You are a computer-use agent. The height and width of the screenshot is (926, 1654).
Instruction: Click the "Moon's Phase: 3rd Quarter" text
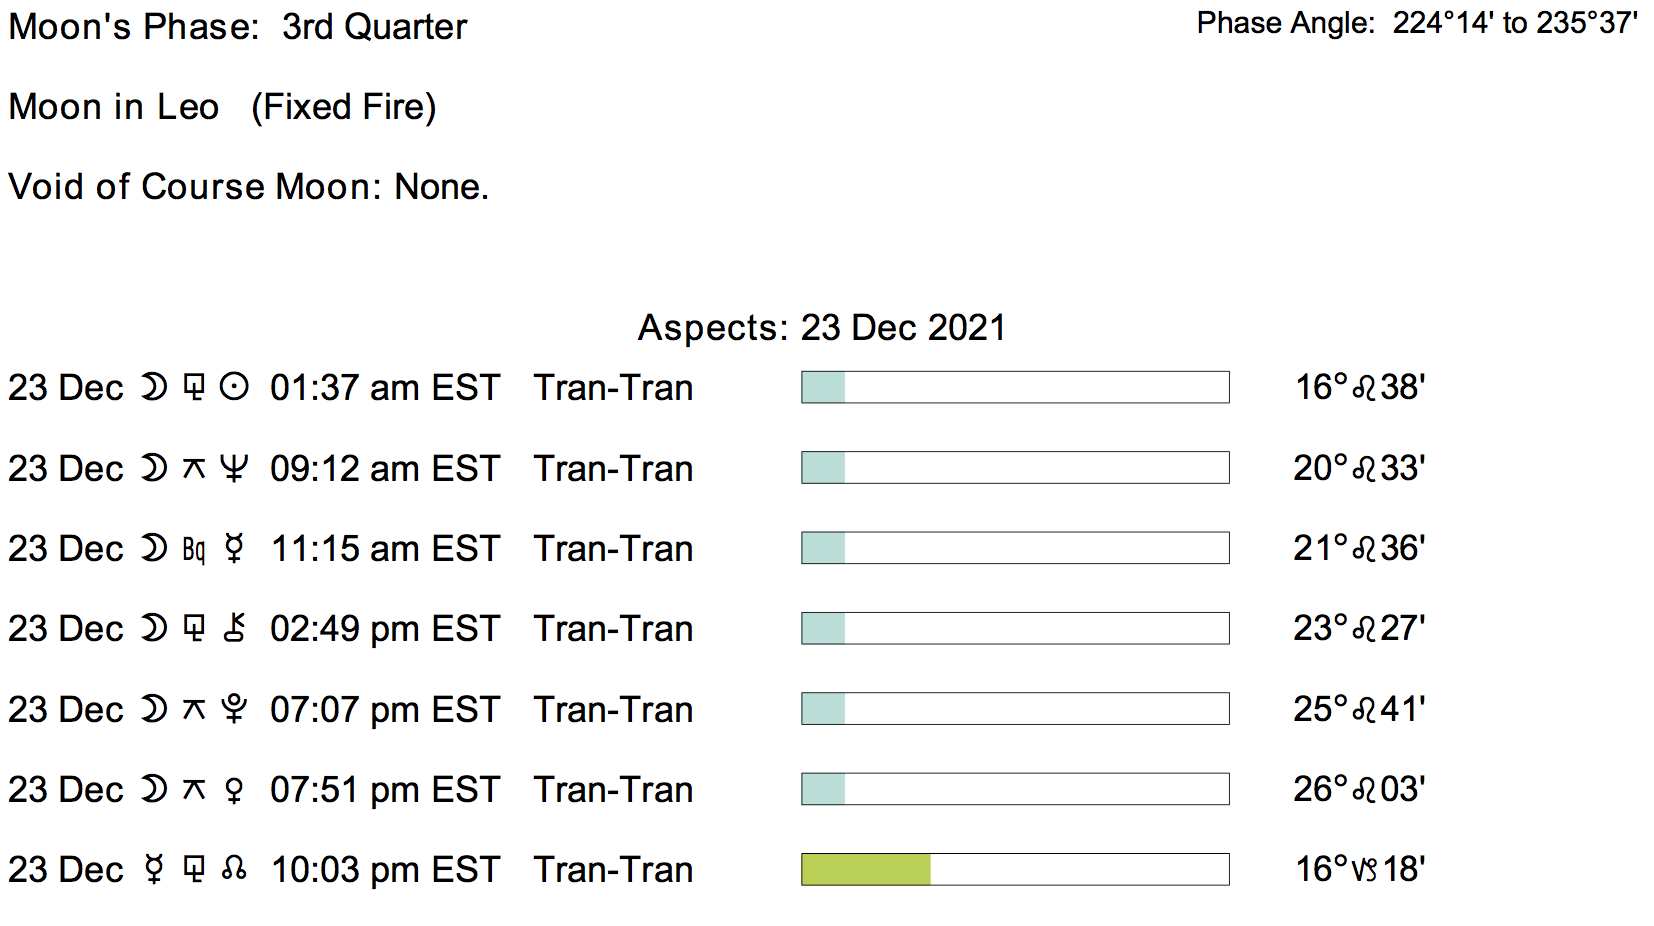pyautogui.click(x=237, y=27)
